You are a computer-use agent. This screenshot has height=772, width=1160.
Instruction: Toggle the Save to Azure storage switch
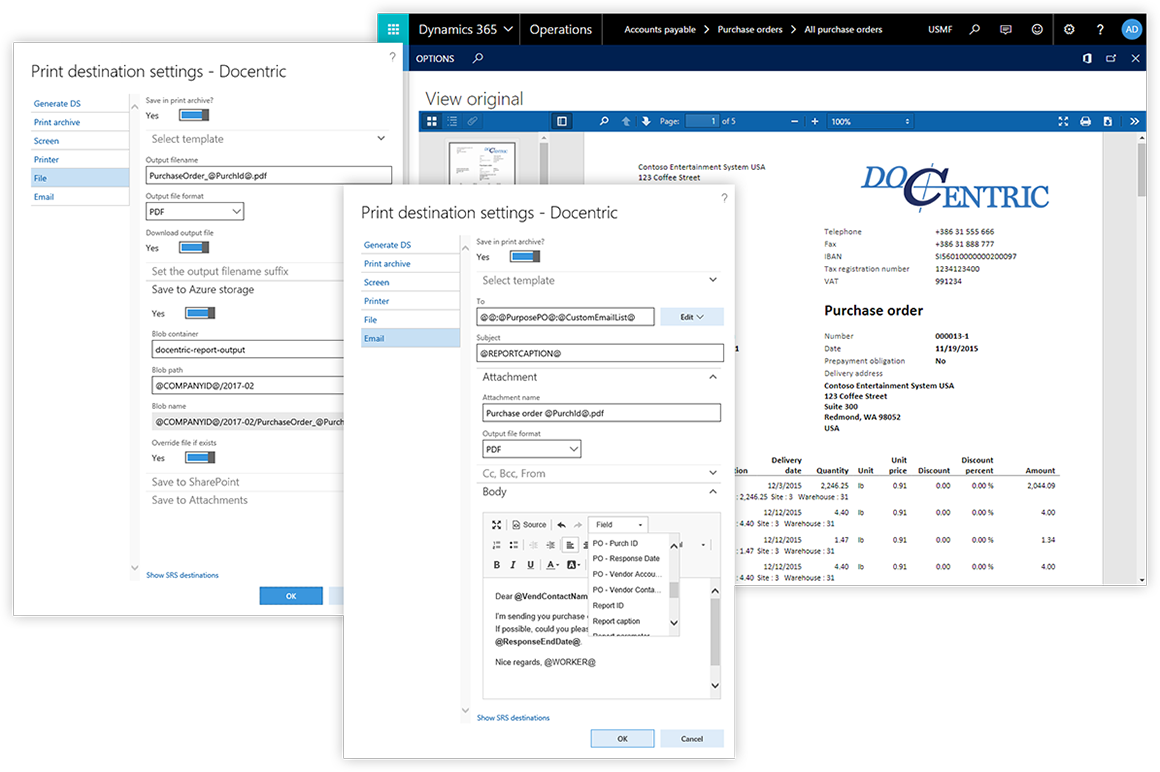click(x=200, y=314)
